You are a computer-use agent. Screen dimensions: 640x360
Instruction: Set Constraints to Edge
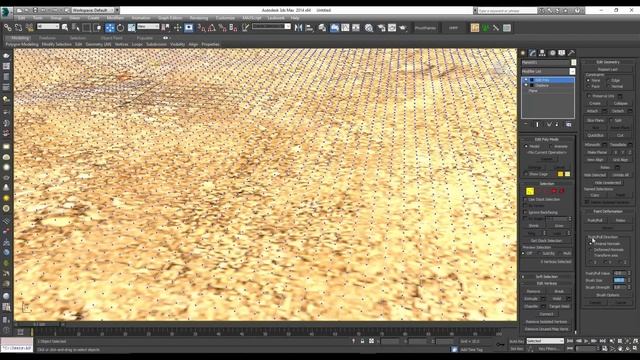tap(609, 80)
